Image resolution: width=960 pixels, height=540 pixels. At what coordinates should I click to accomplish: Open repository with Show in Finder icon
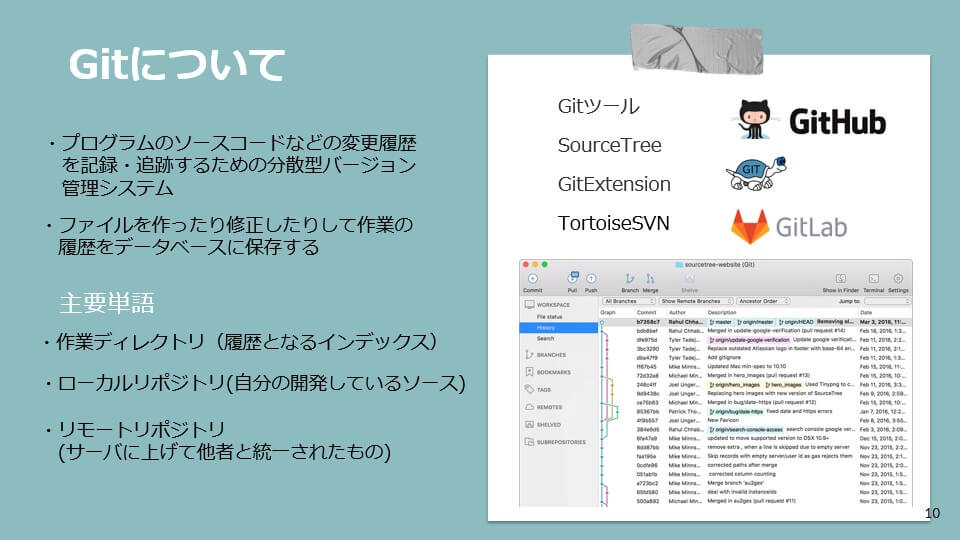coord(841,278)
